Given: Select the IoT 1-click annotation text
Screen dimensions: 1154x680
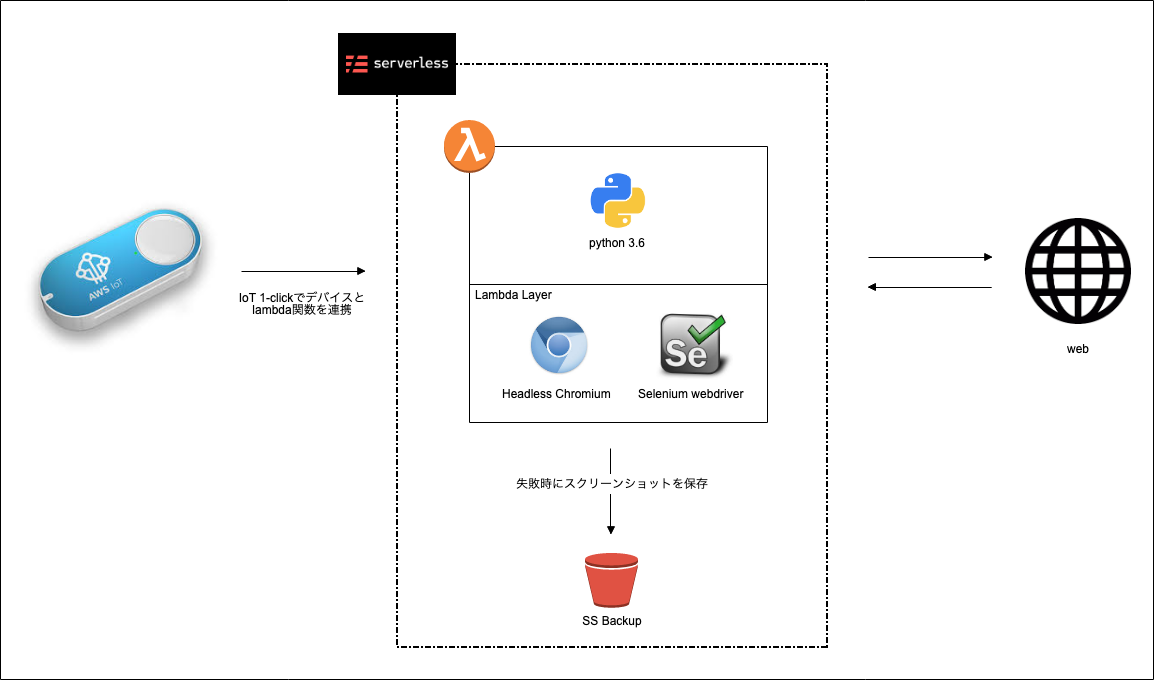Looking at the screenshot, I should (300, 303).
